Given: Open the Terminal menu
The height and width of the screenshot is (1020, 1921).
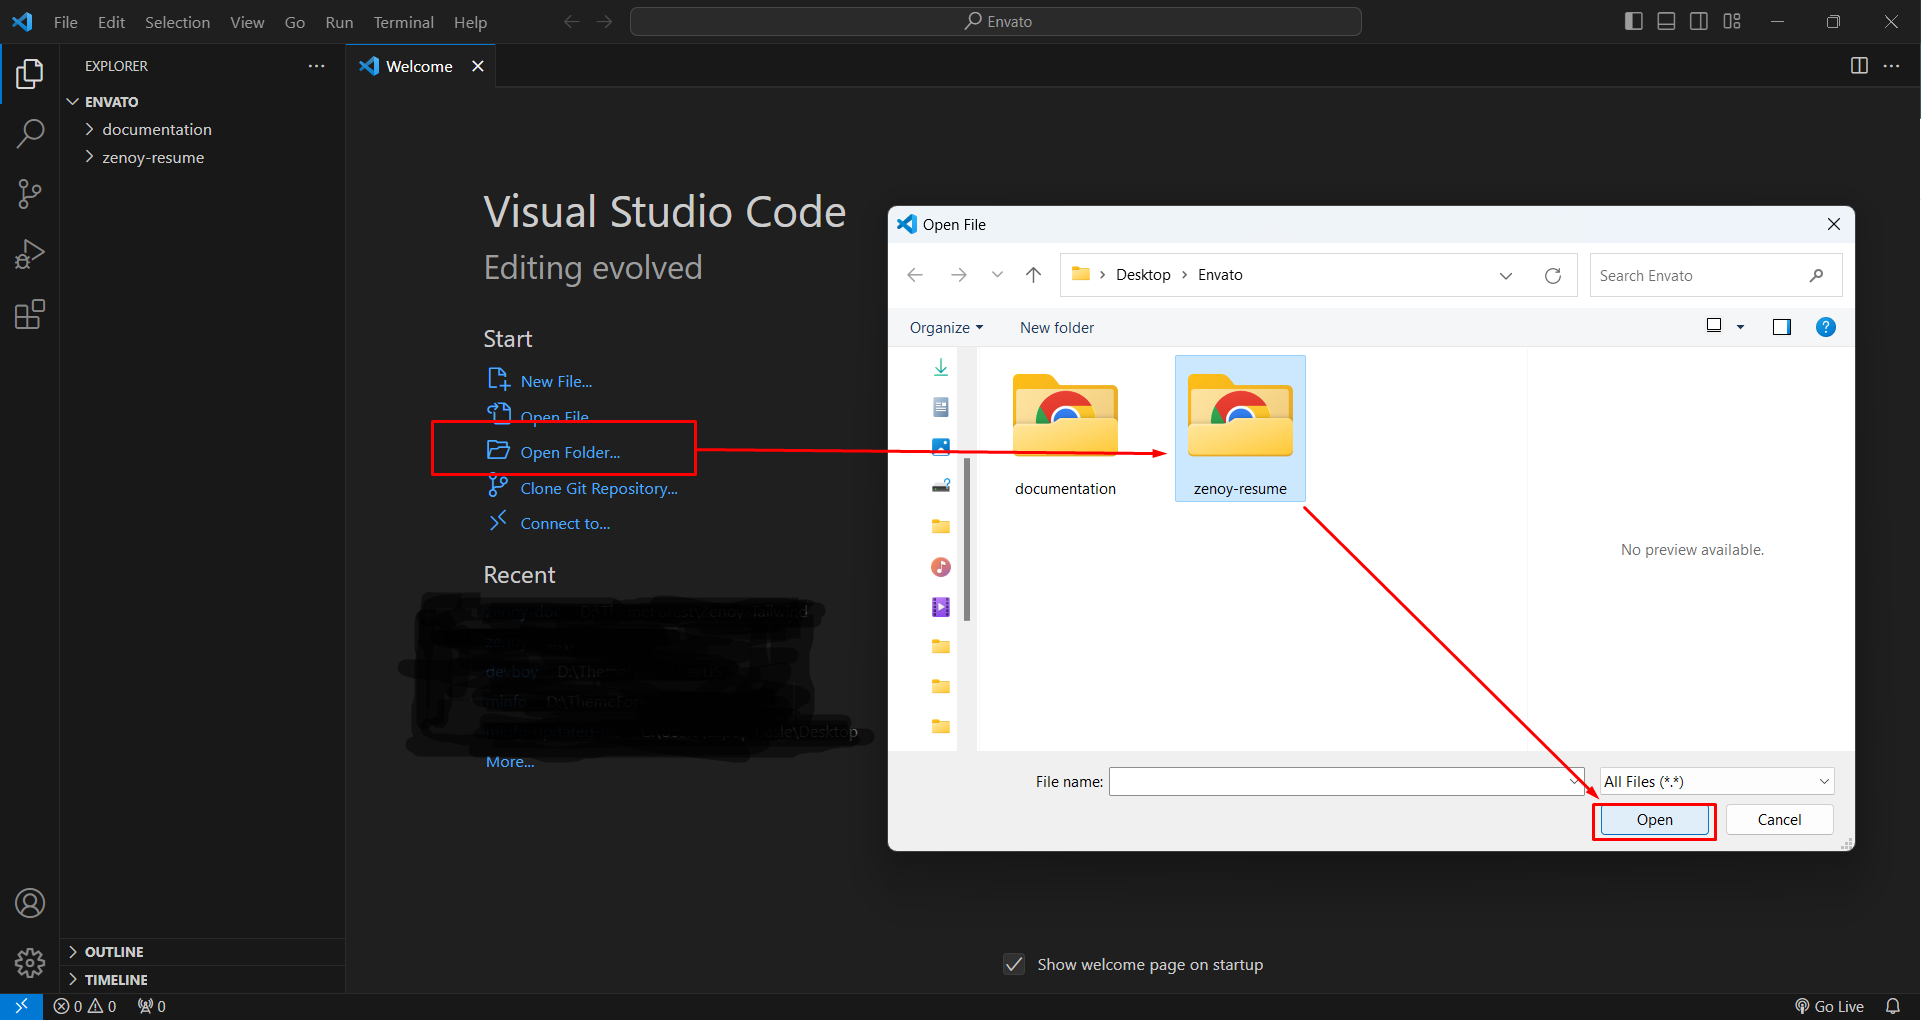Looking at the screenshot, I should [403, 22].
